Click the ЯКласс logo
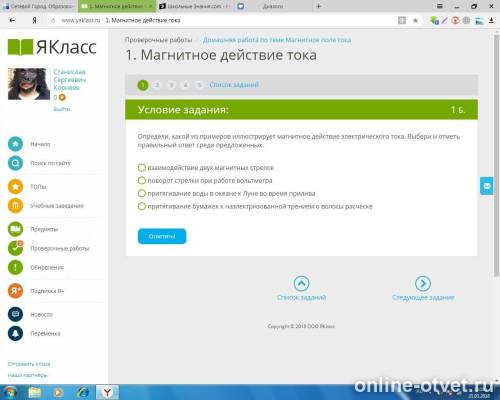The width and height of the screenshot is (500, 400). pyautogui.click(x=52, y=47)
